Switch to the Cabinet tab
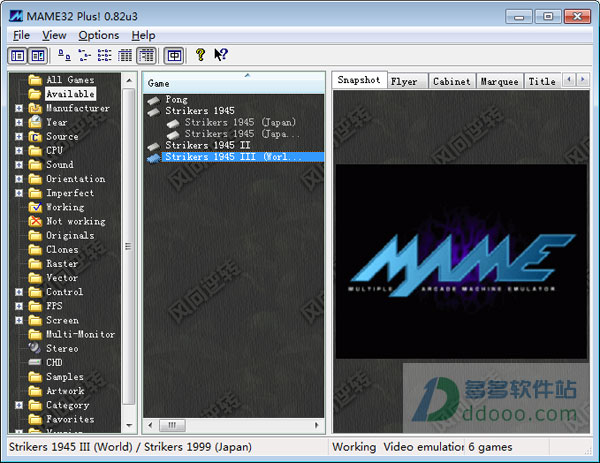600x463 pixels. pos(452,82)
